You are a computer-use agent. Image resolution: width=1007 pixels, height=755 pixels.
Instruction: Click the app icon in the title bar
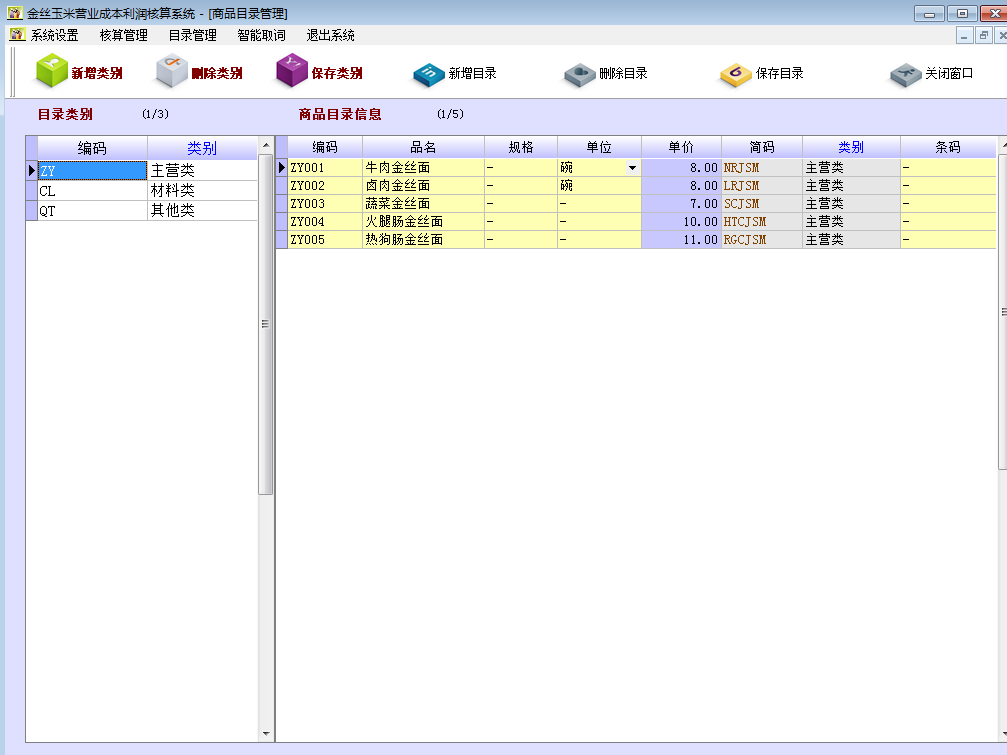click(x=14, y=14)
